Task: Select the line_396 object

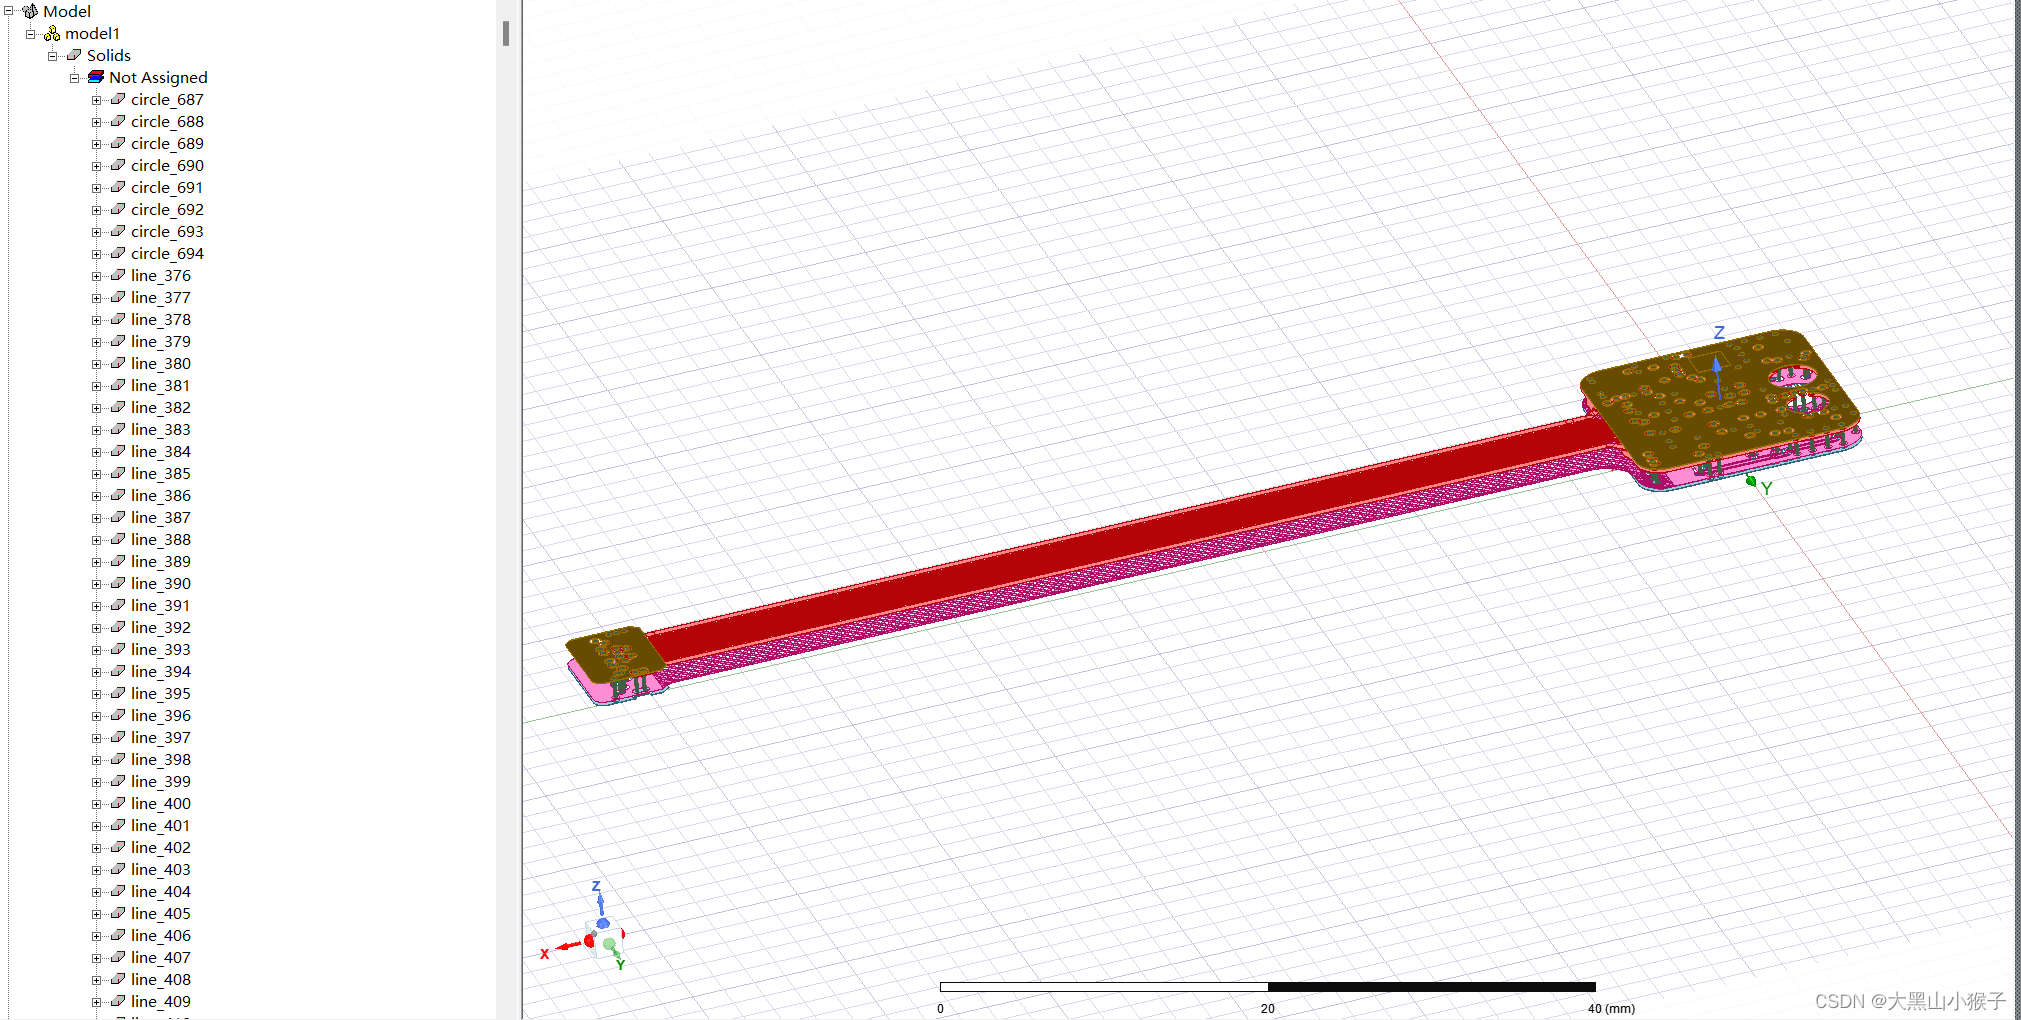Action: [160, 715]
